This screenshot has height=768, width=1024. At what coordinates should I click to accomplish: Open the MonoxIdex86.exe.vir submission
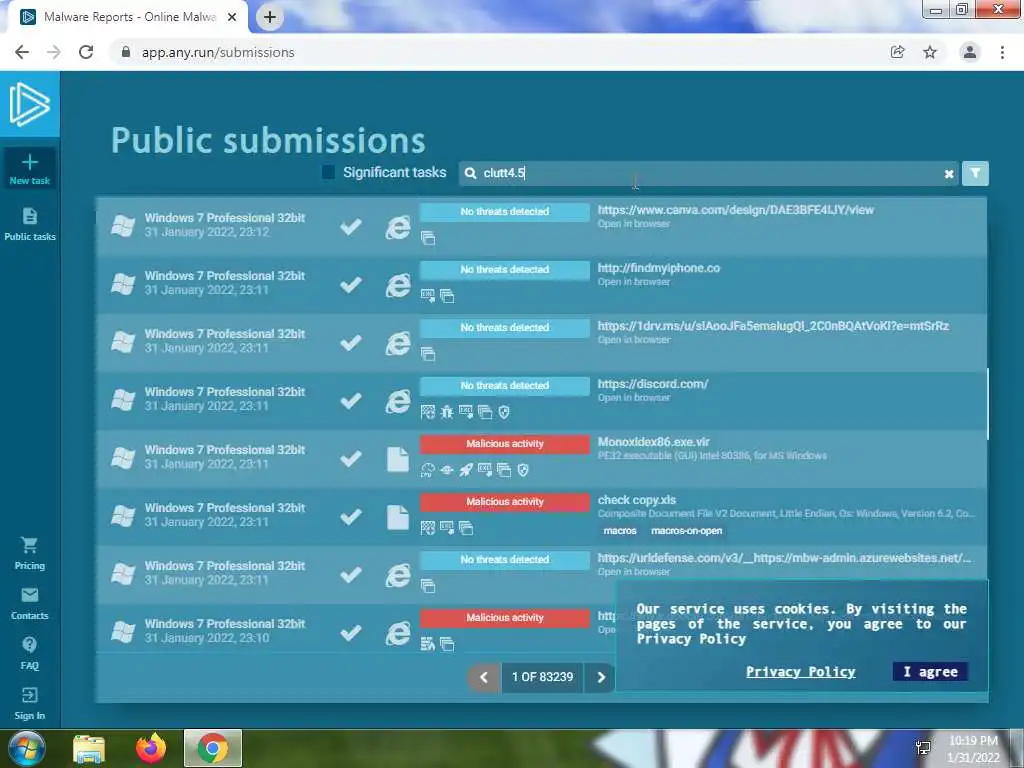653,442
